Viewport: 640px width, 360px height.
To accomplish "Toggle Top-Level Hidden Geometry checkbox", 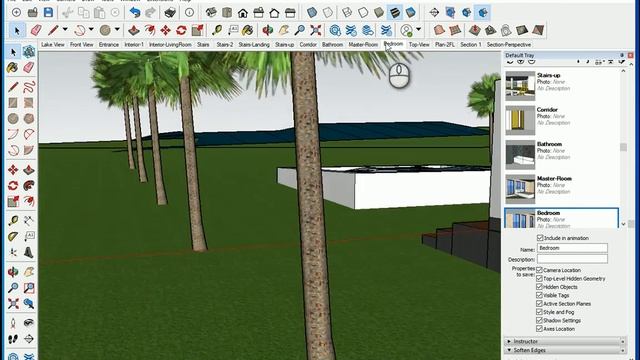I will 539,278.
